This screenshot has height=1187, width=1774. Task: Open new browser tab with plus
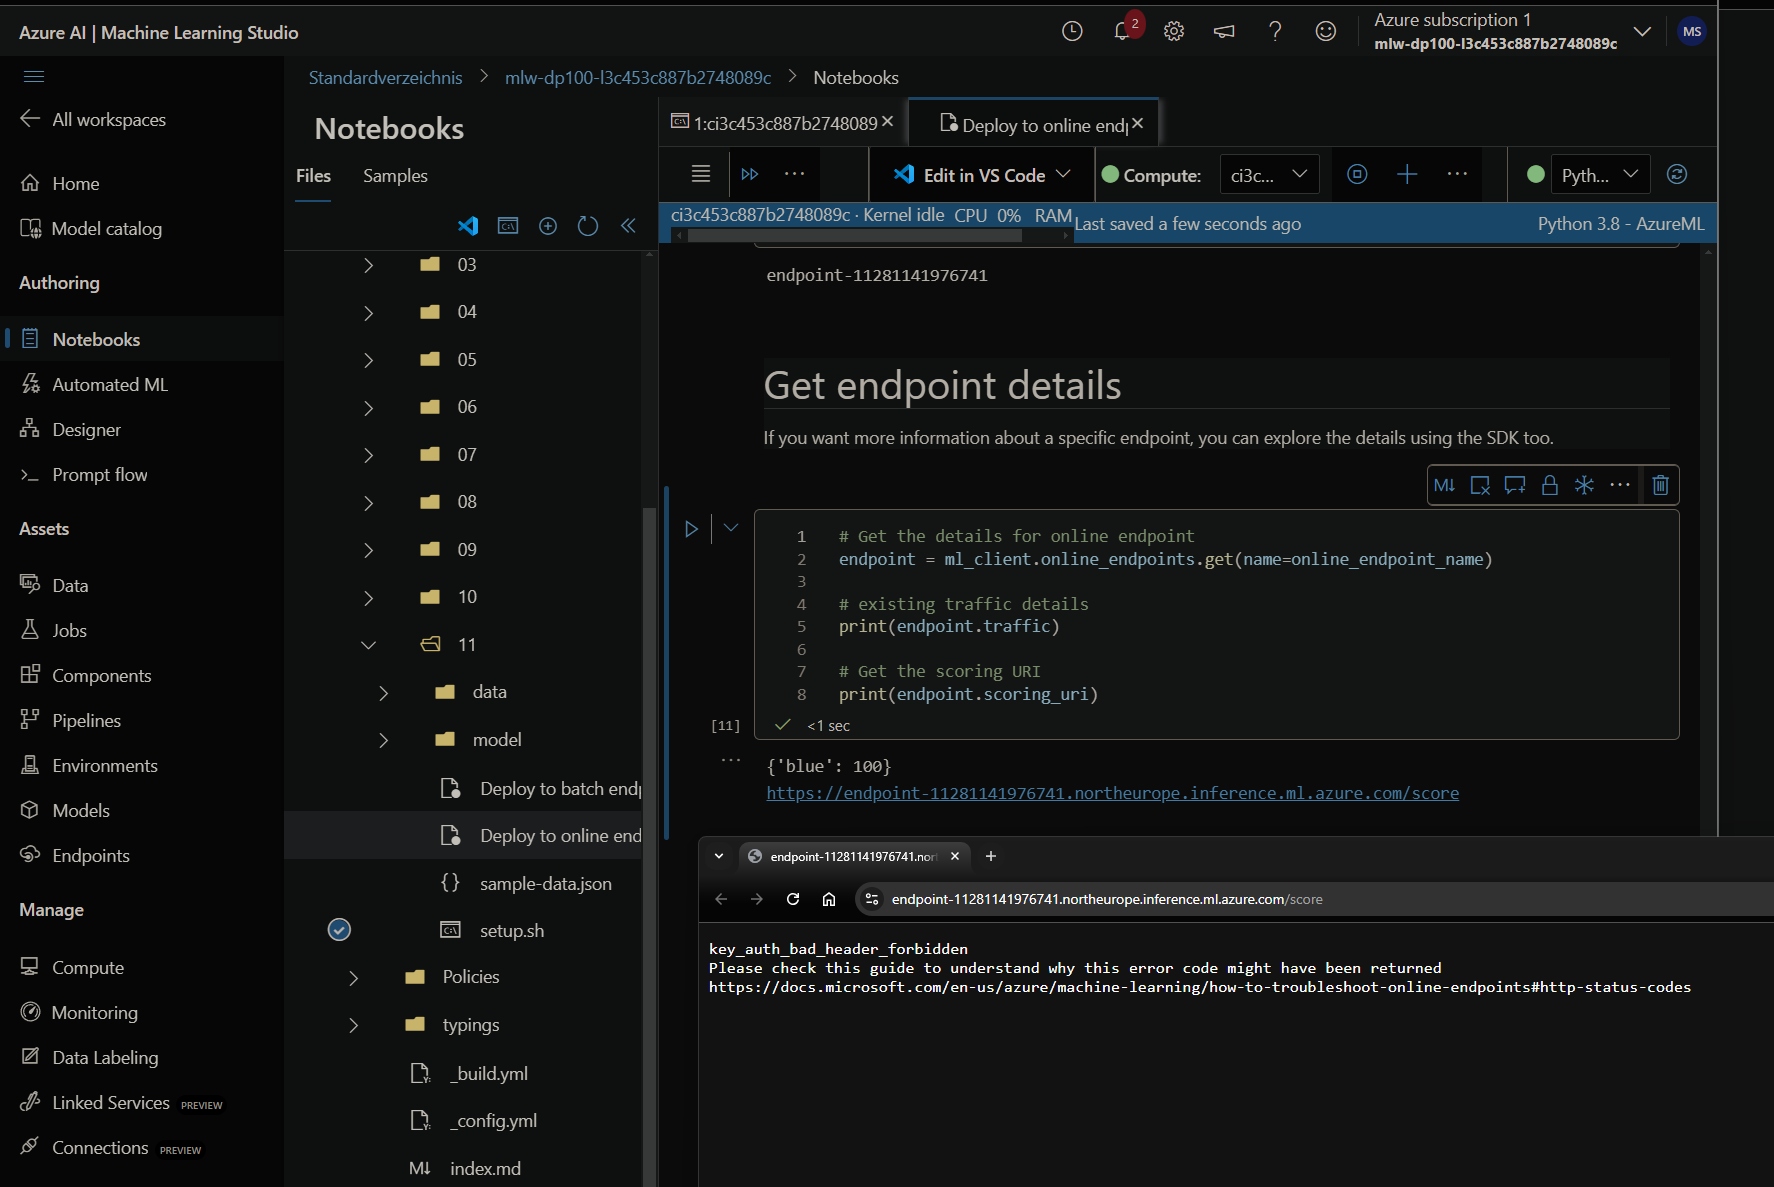[x=991, y=856]
